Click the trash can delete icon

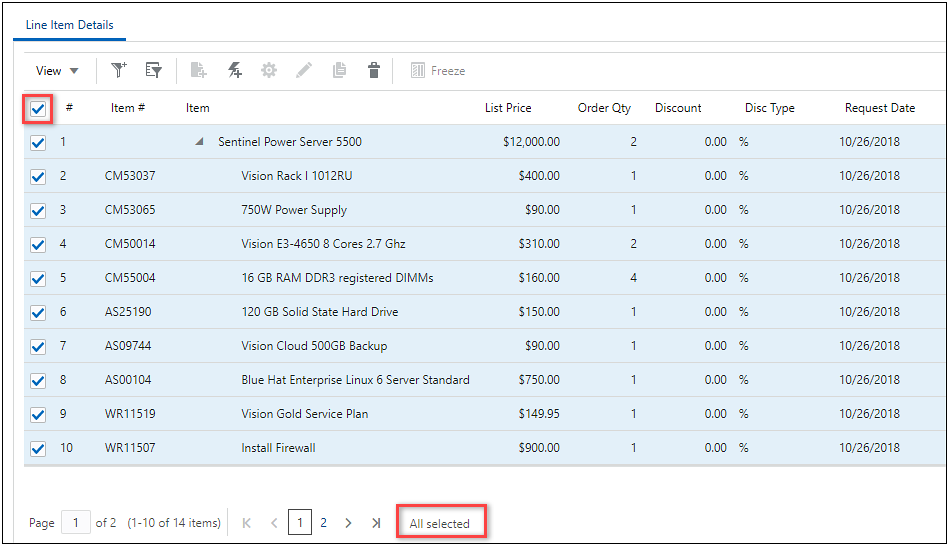pos(374,70)
